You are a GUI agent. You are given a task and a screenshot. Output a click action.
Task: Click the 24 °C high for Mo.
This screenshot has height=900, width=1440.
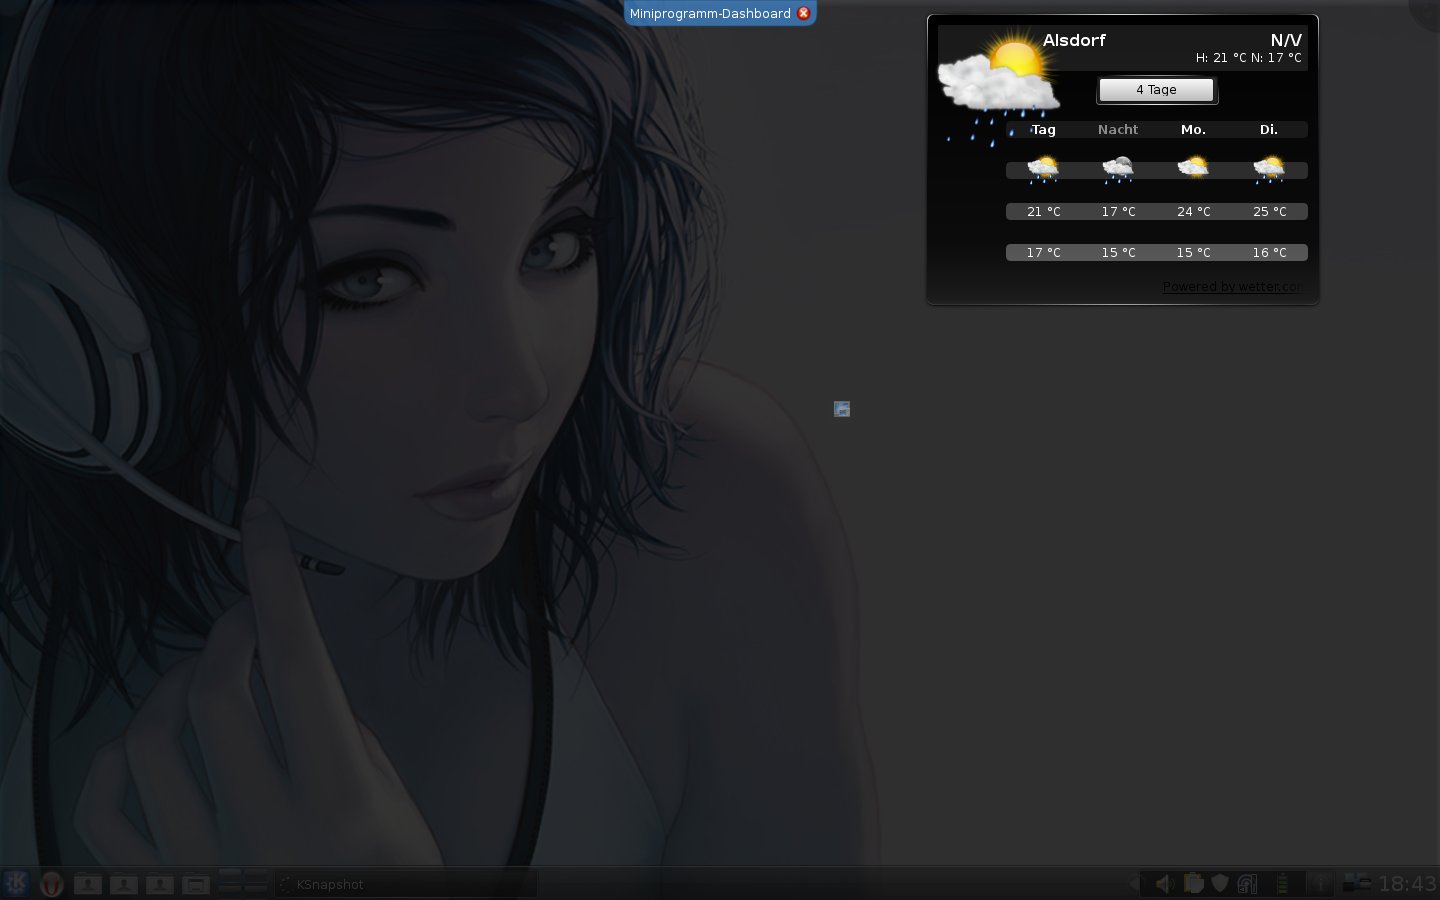click(x=1193, y=212)
